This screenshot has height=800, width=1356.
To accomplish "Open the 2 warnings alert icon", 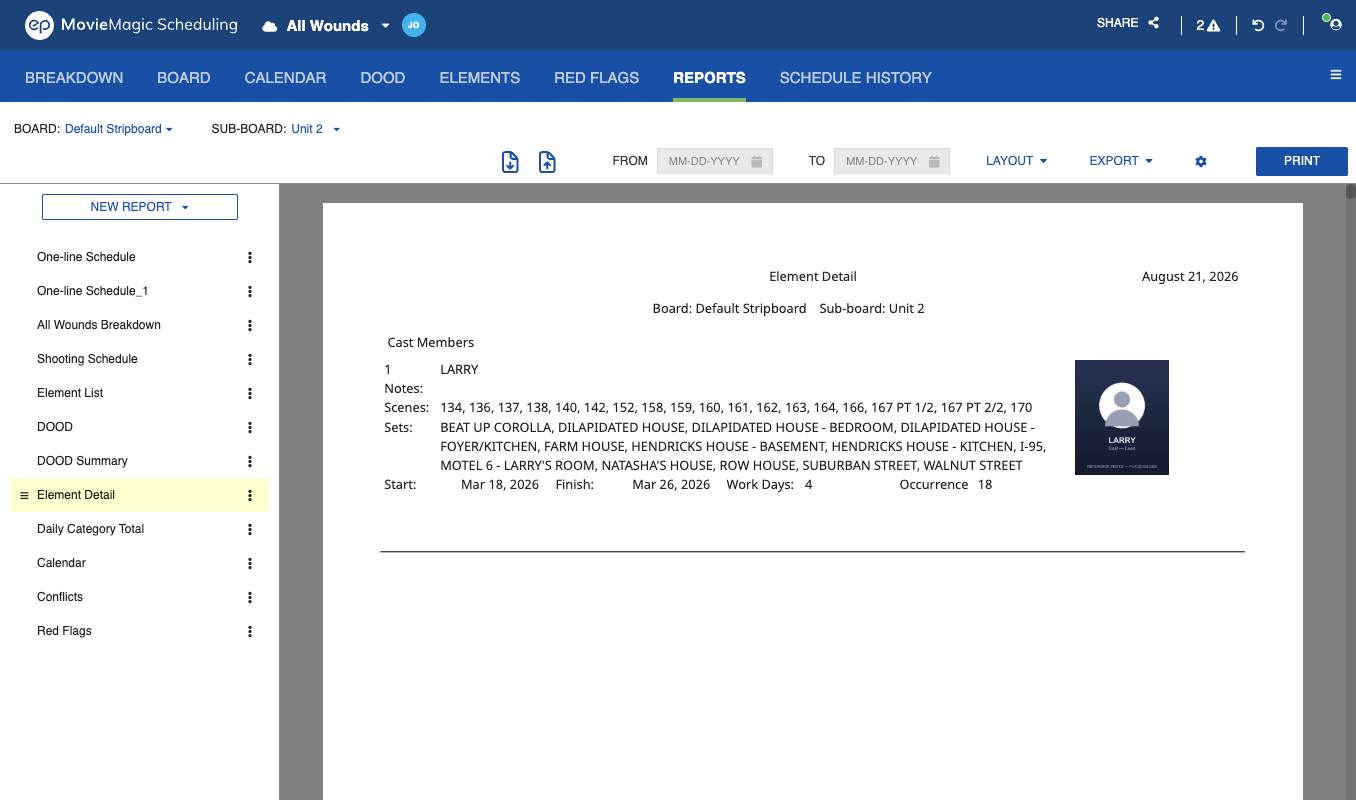I will (x=1208, y=25).
